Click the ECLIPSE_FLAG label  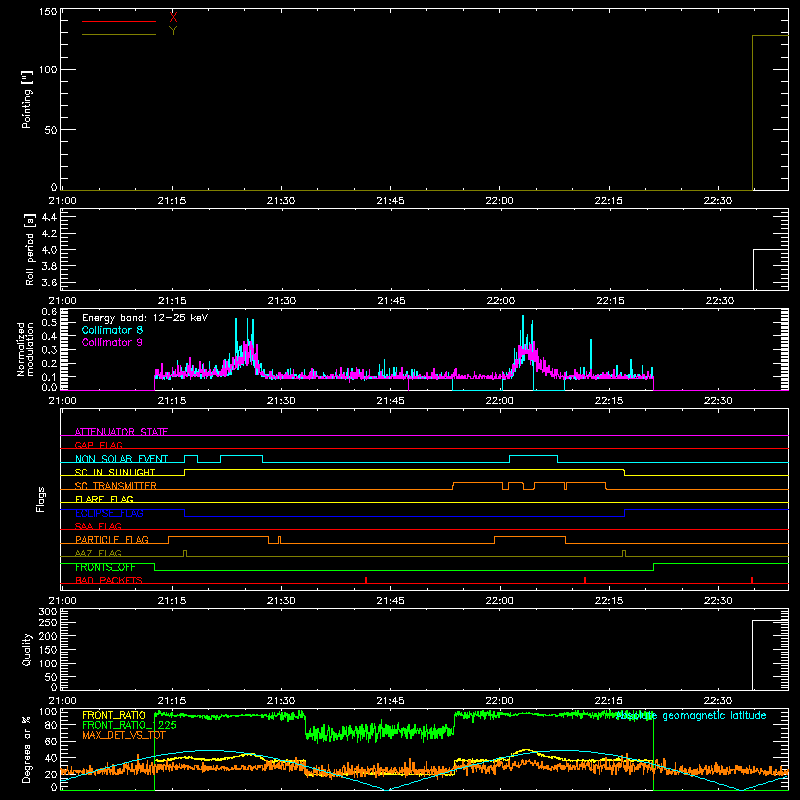[109, 513]
